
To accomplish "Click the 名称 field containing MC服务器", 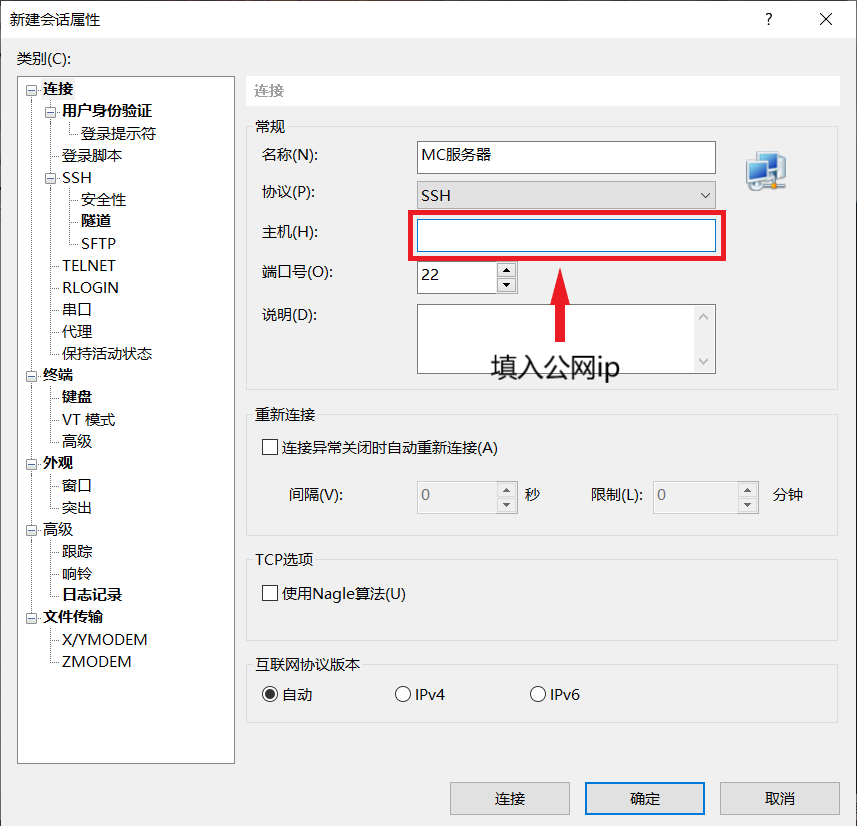I will pyautogui.click(x=566, y=157).
